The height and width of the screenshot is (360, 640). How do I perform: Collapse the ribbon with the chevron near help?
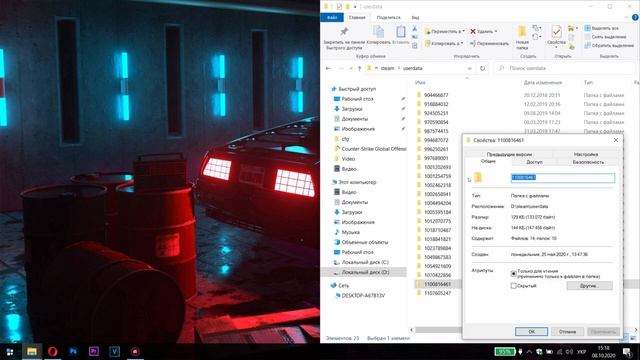tap(627, 18)
